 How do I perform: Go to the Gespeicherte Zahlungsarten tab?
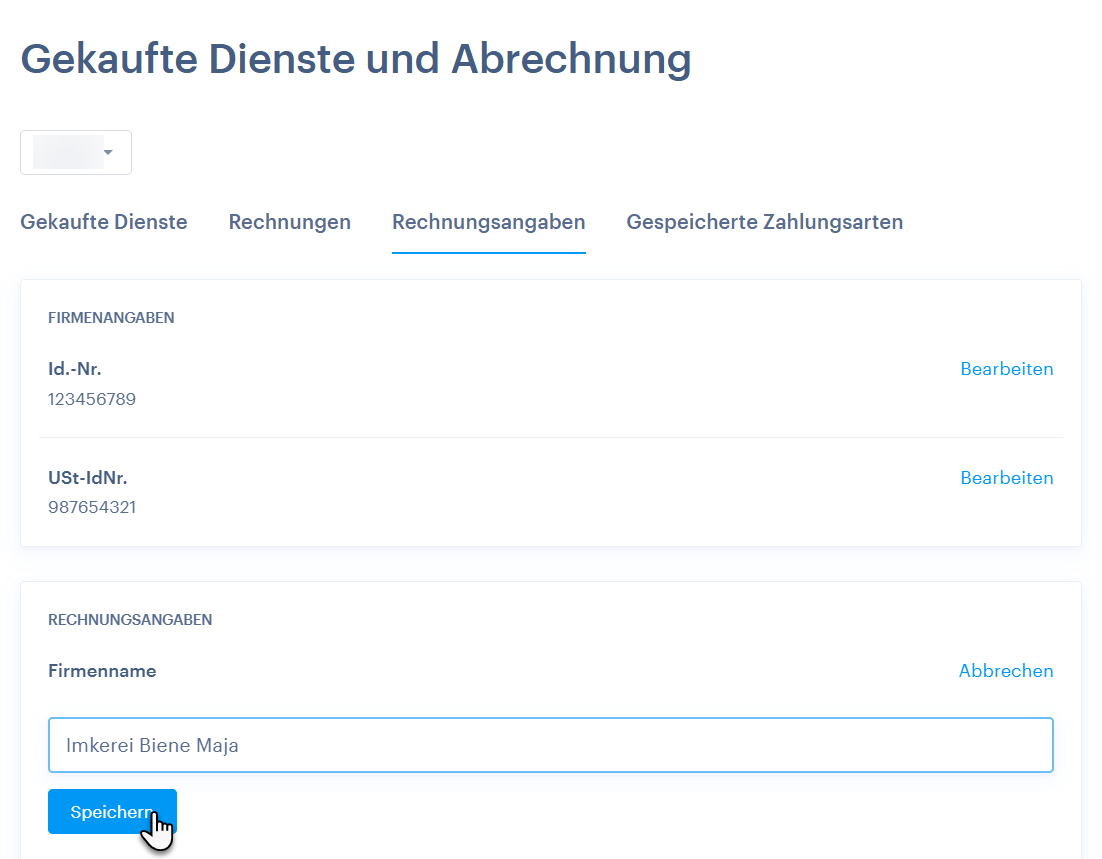pos(764,222)
